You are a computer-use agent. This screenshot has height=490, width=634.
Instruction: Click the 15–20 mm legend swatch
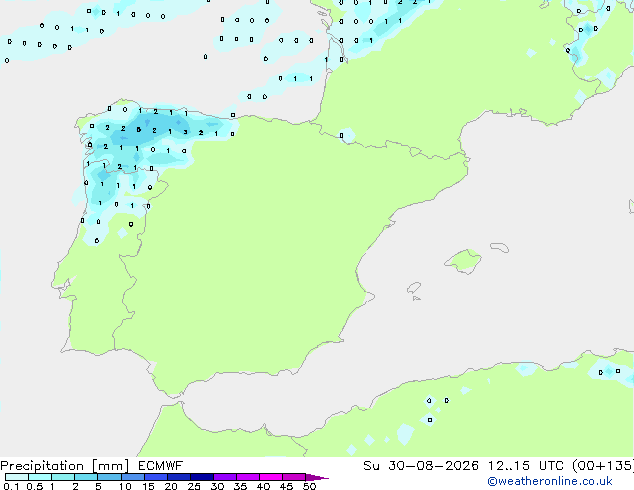click(155, 477)
